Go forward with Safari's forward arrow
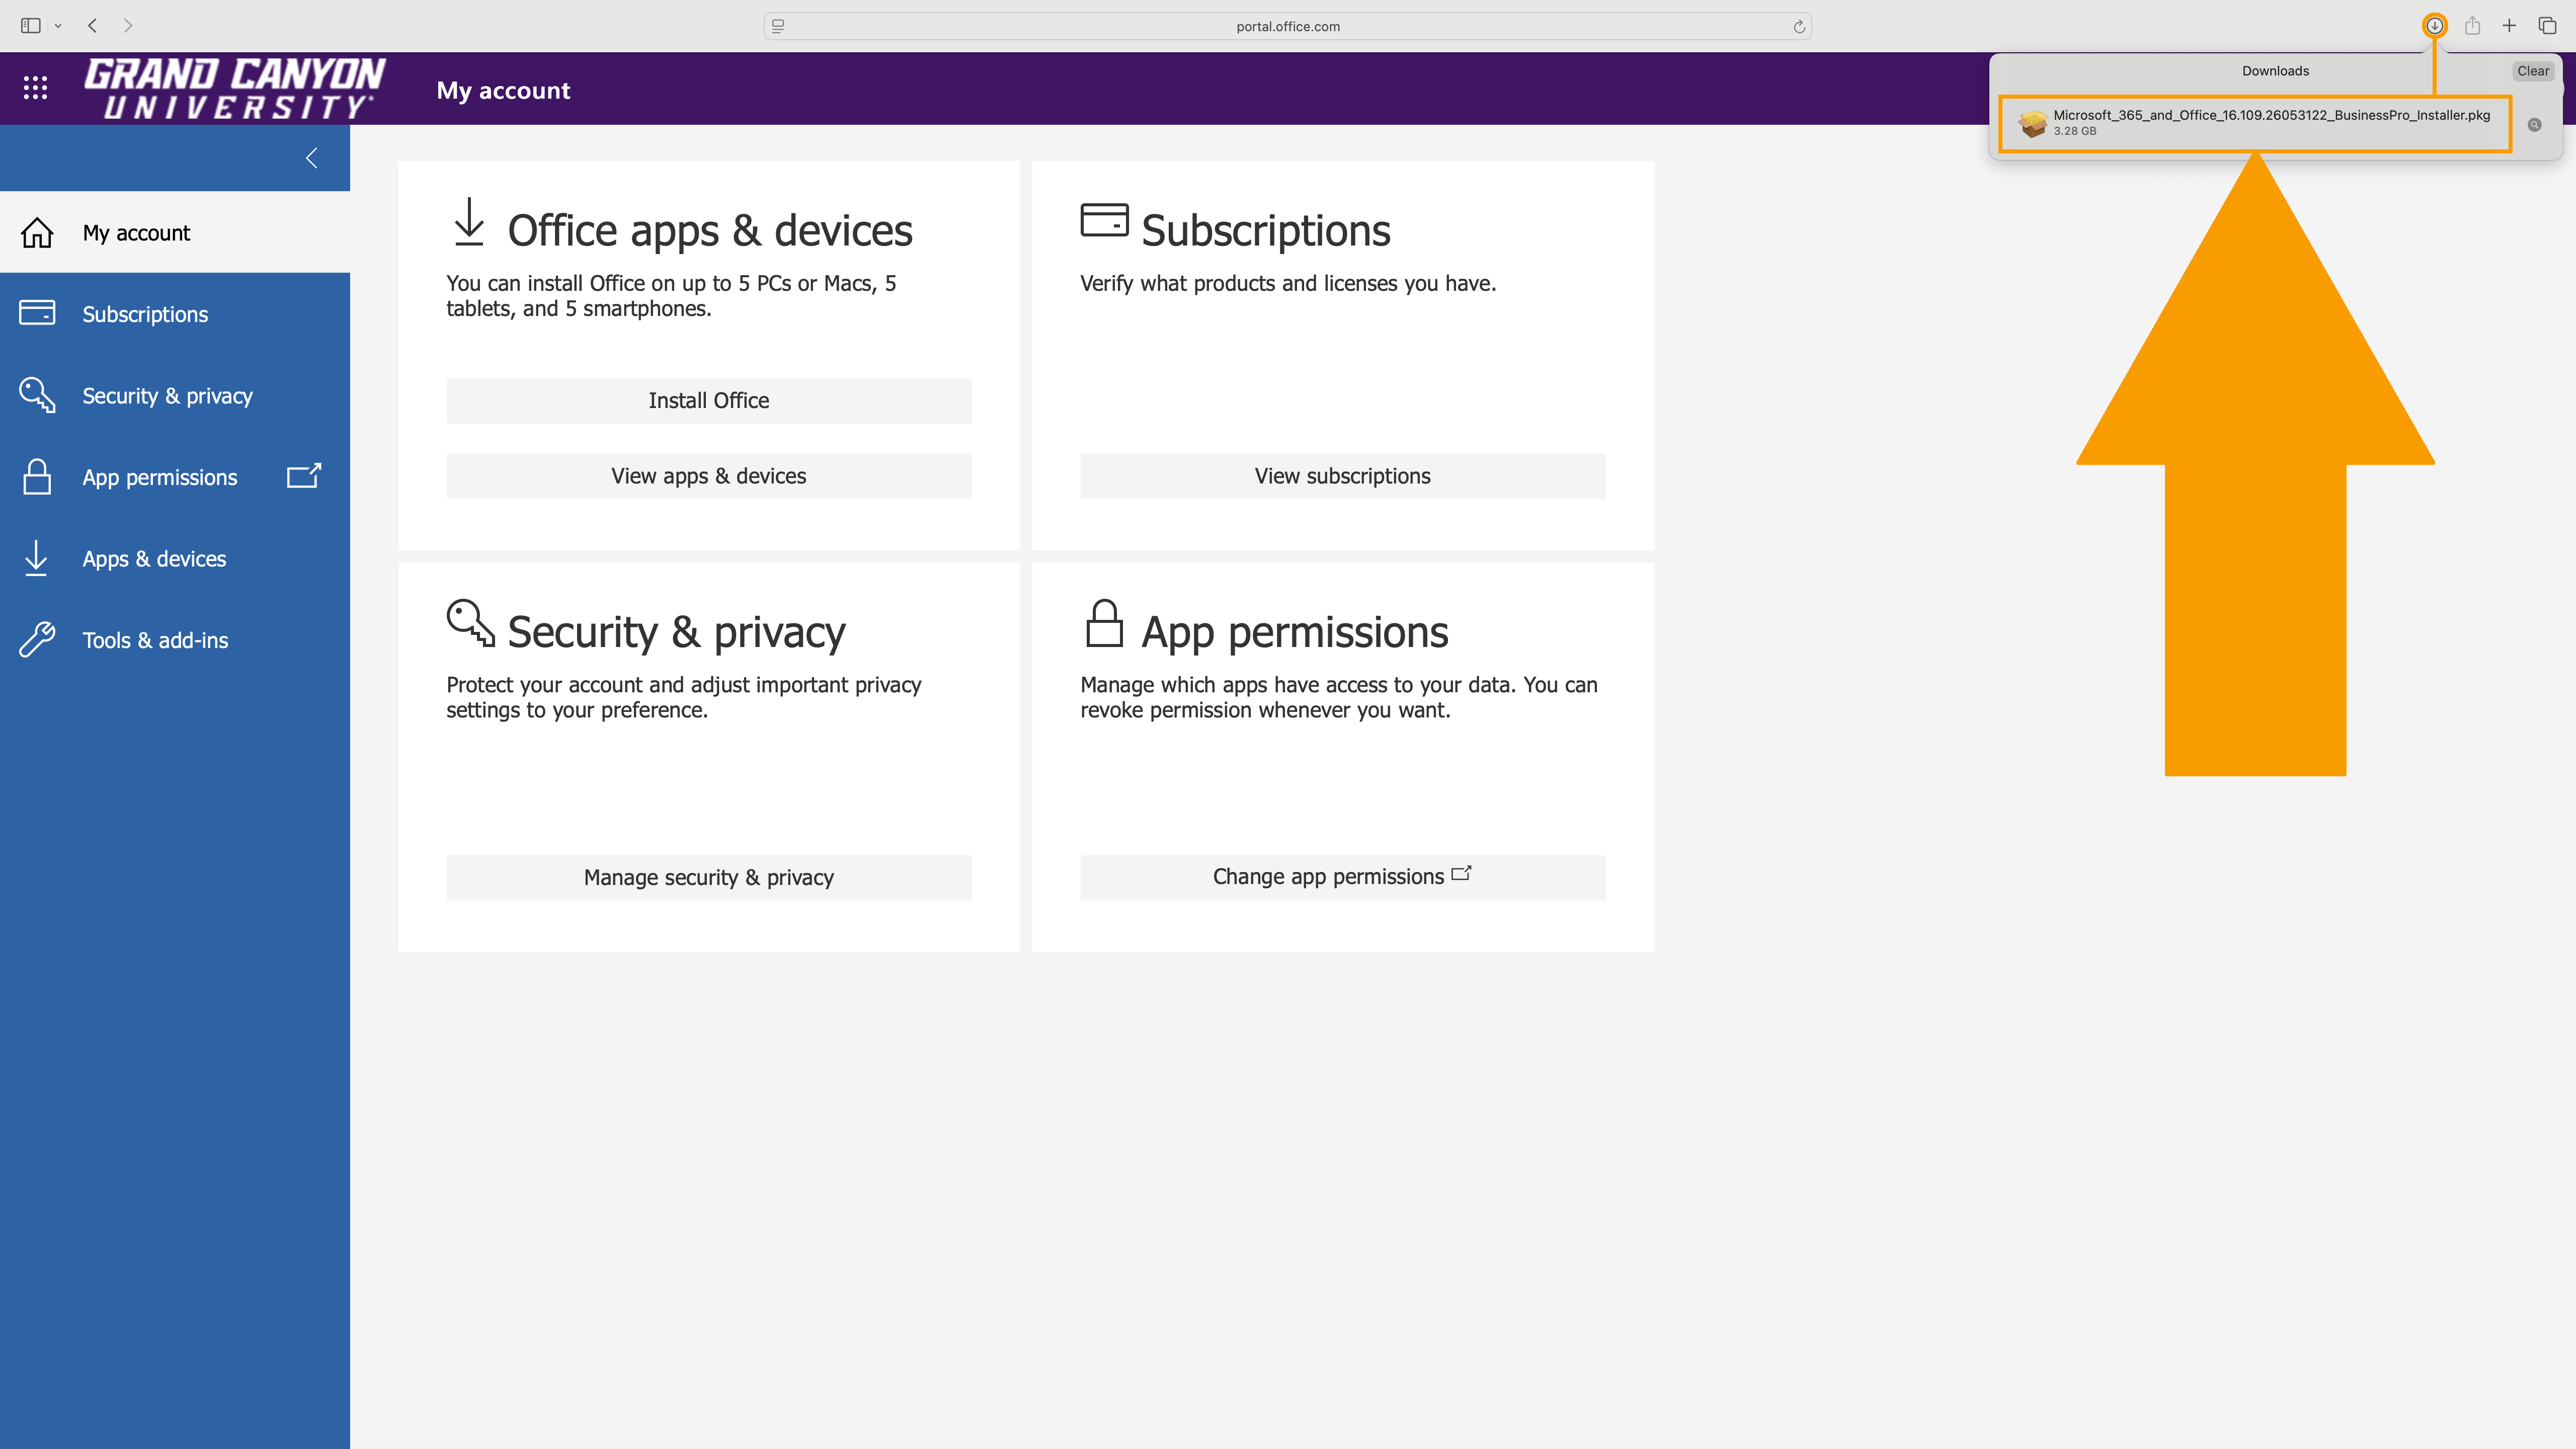This screenshot has height=1449, width=2576. click(x=128, y=26)
